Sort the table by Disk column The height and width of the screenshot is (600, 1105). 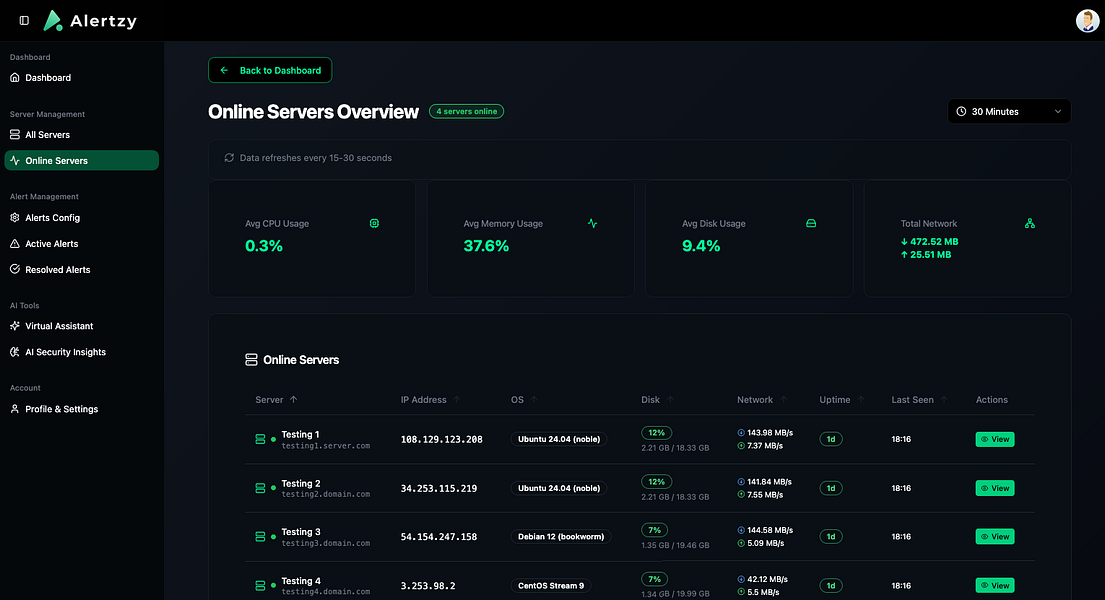tap(658, 400)
